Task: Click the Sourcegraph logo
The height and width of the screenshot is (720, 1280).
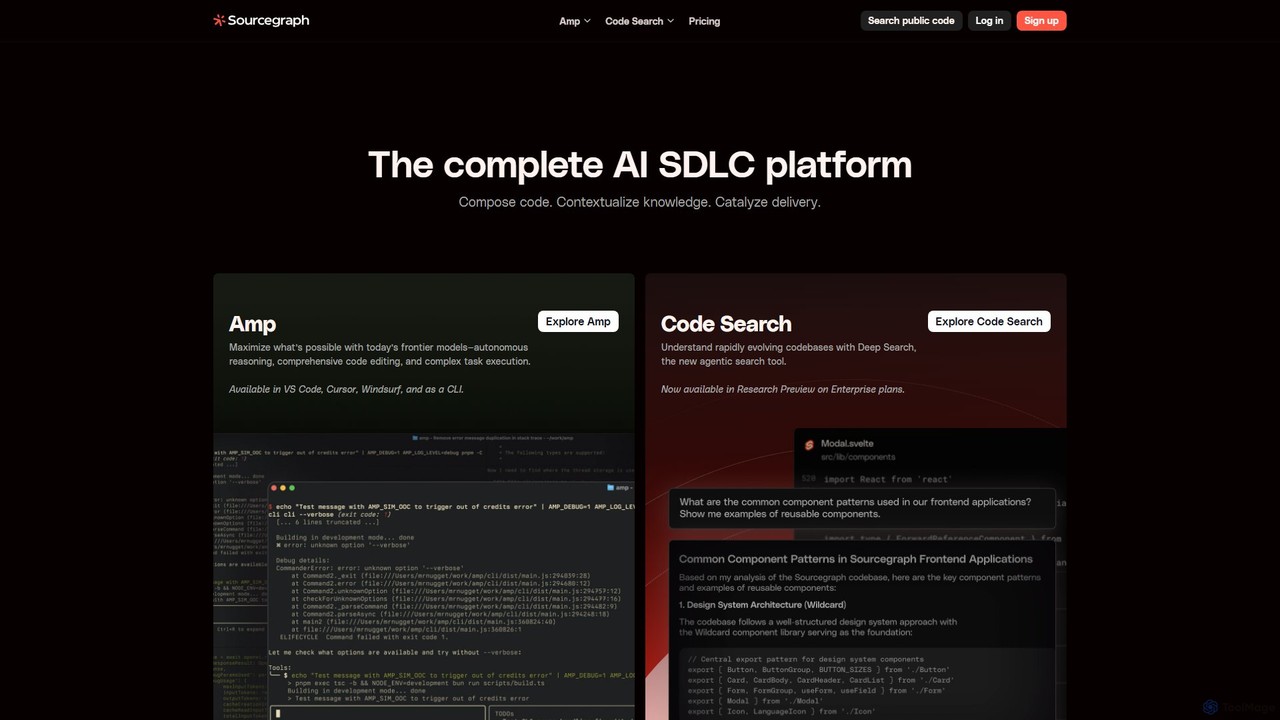Action: (261, 20)
